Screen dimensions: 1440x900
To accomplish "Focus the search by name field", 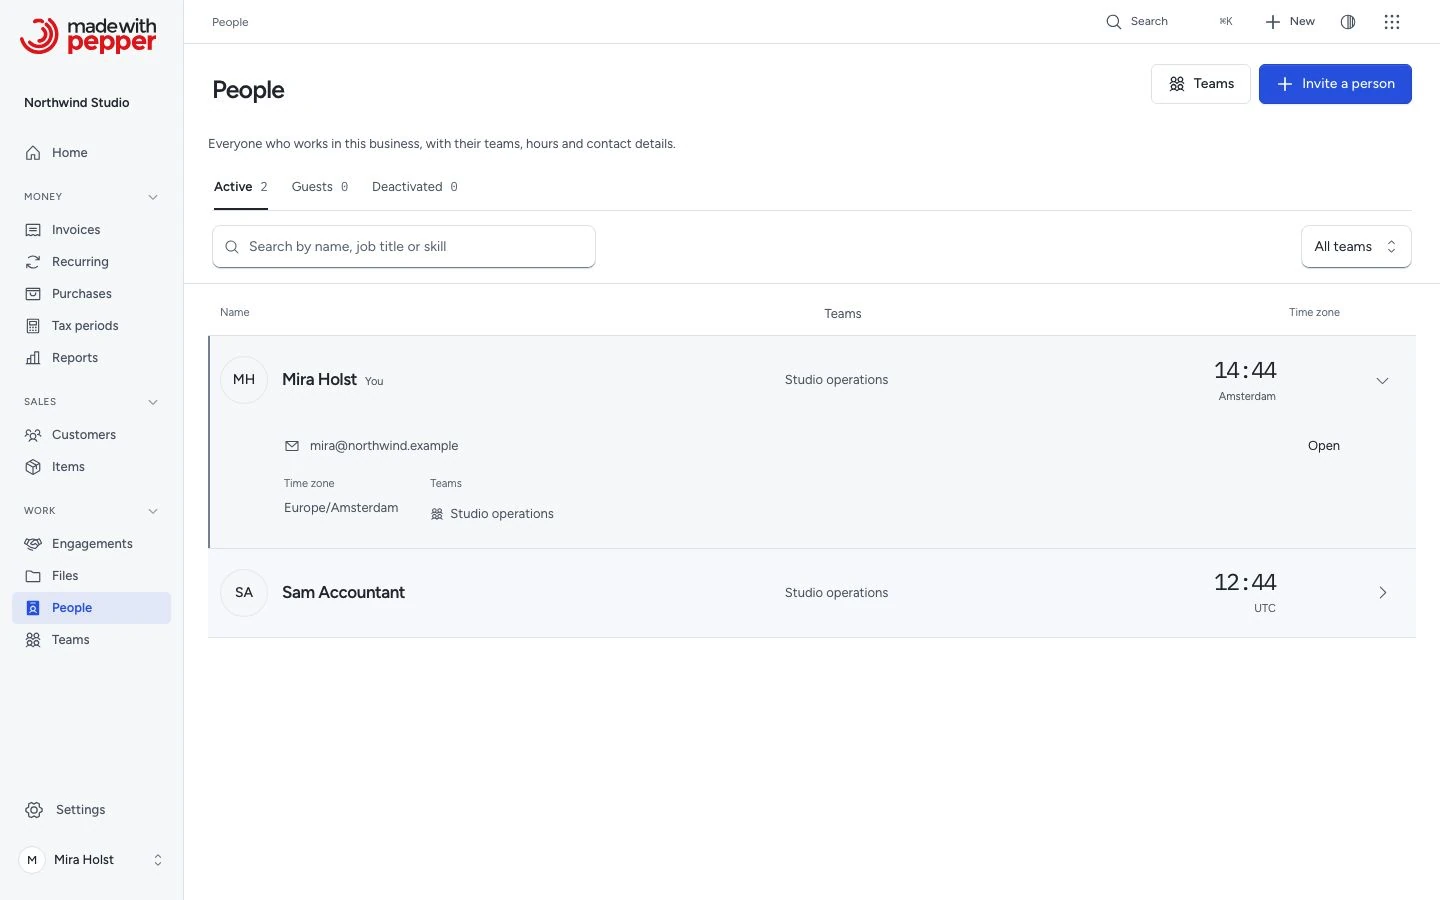I will pyautogui.click(x=404, y=247).
